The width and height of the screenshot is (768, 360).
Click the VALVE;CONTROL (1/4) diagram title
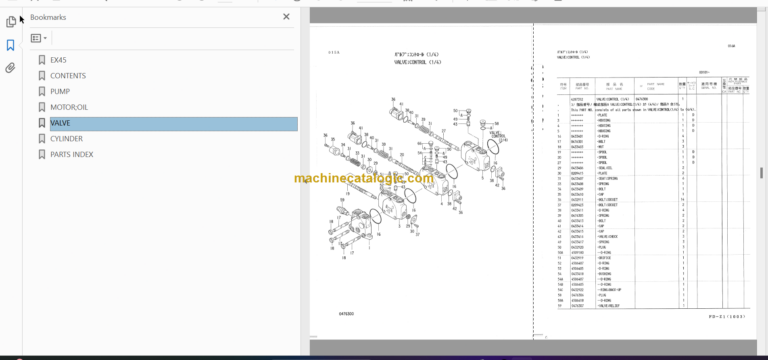(x=418, y=62)
